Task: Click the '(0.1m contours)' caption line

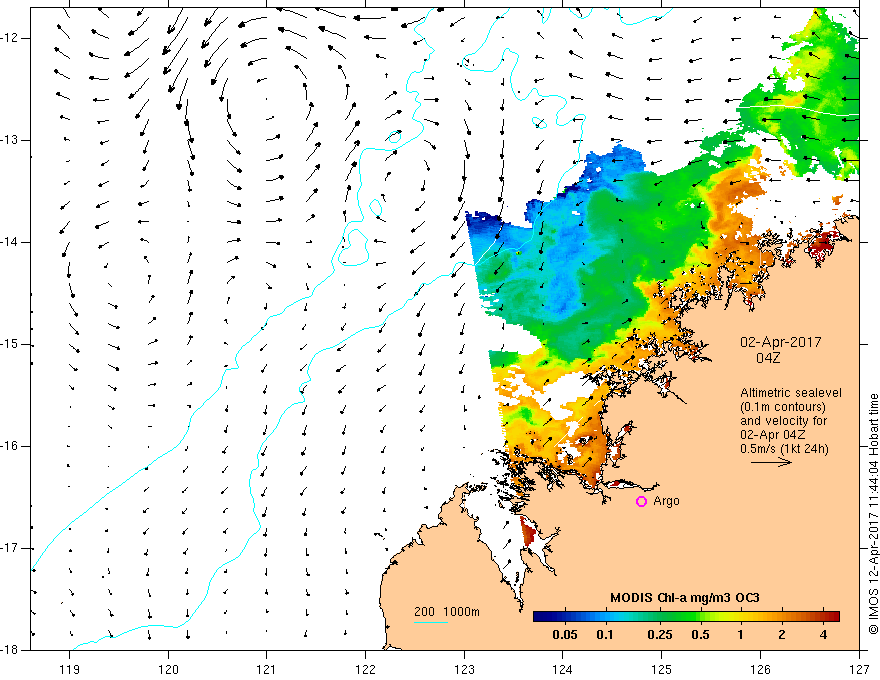Action: [x=783, y=407]
